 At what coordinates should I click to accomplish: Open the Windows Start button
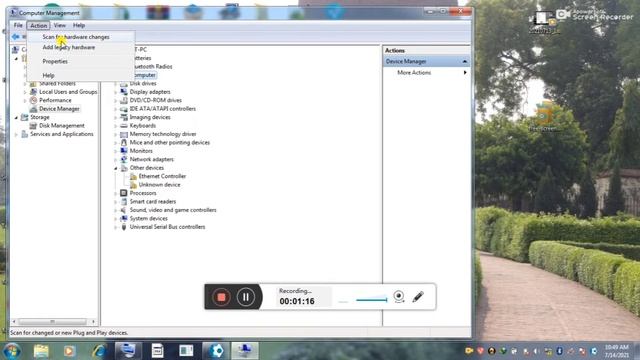[11, 351]
